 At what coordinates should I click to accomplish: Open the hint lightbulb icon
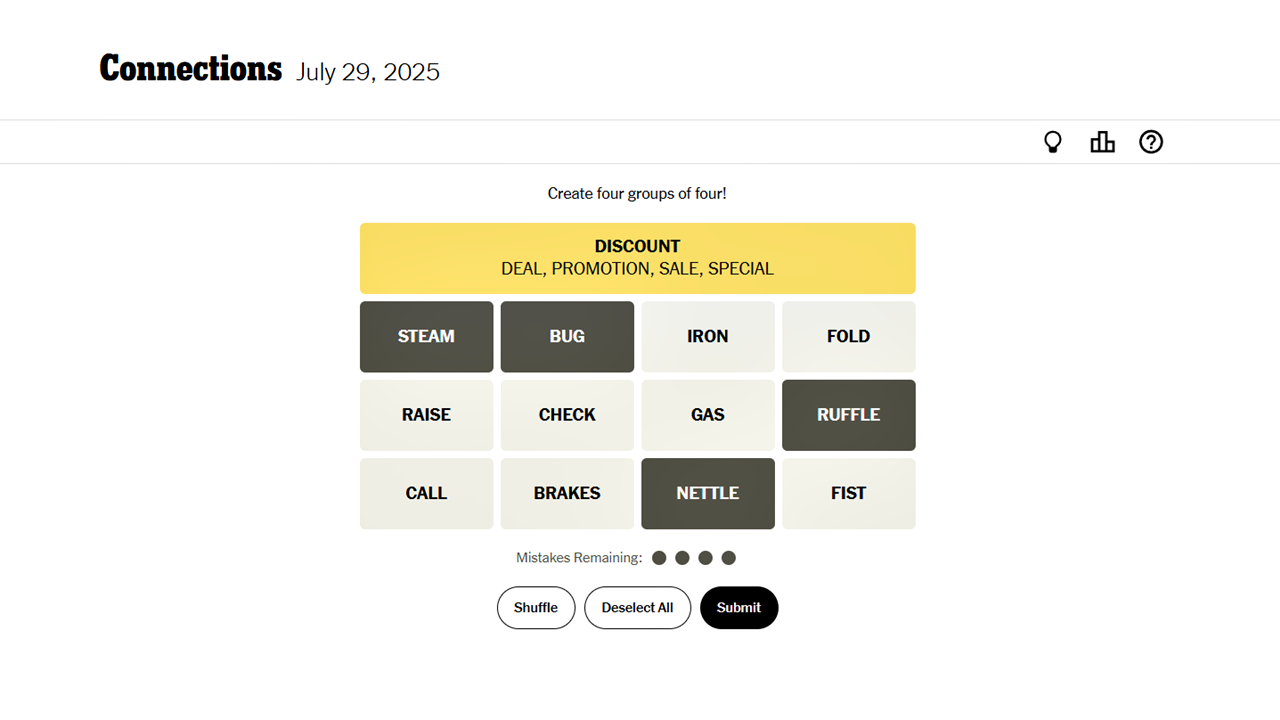(x=1052, y=141)
